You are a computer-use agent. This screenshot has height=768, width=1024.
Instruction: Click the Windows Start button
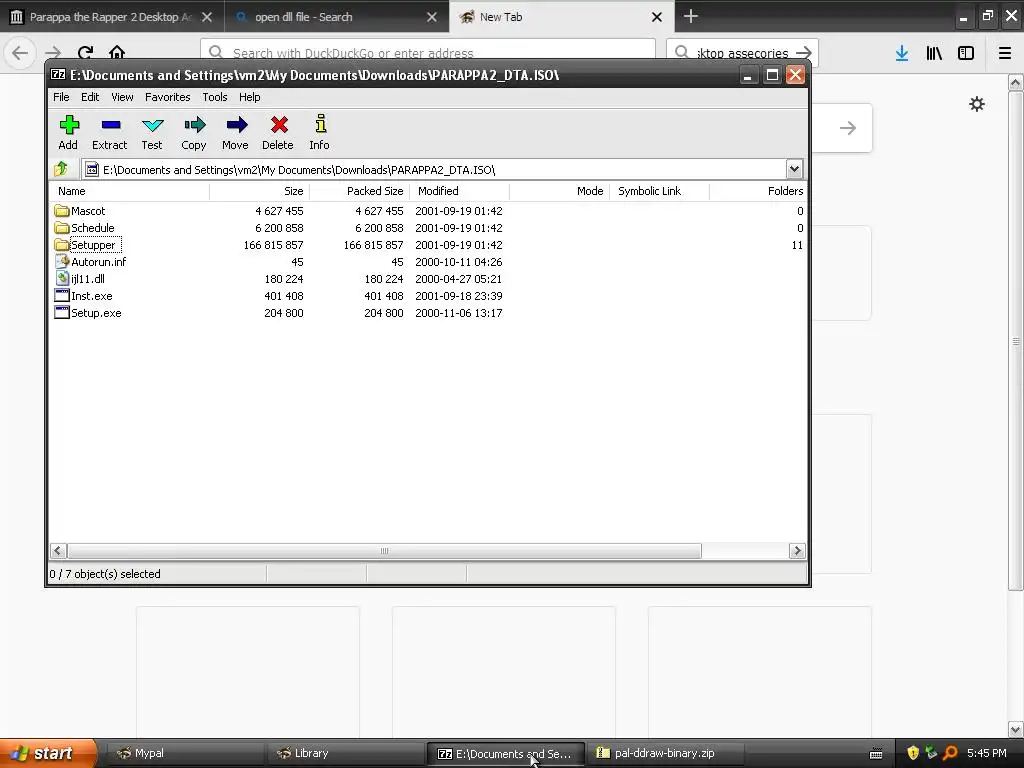pos(48,753)
